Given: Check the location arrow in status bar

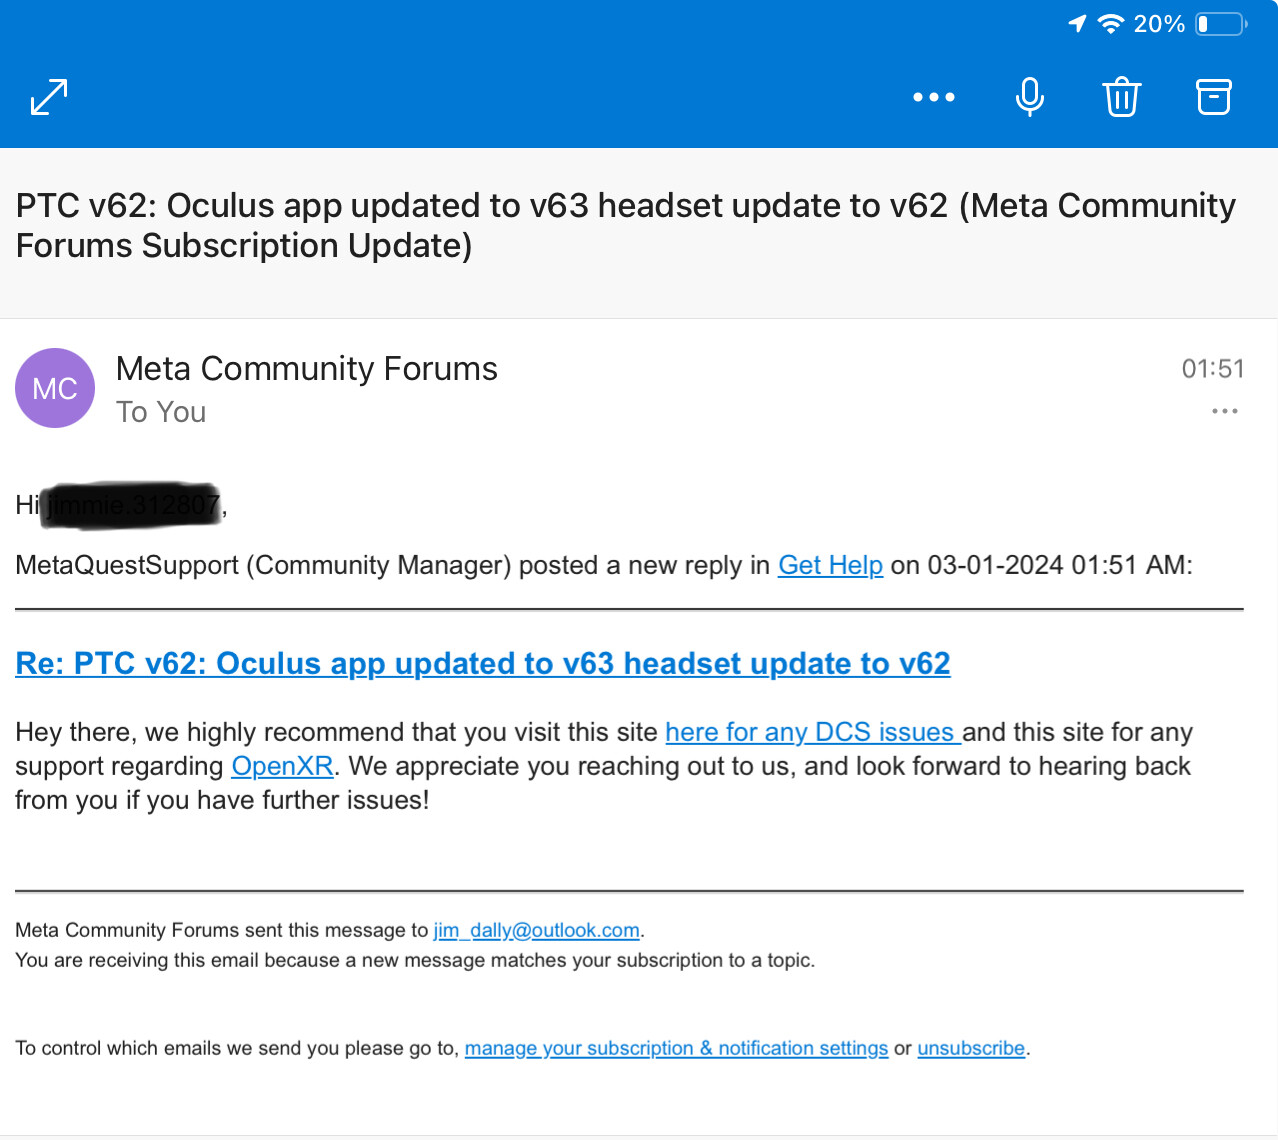Looking at the screenshot, I should [x=1077, y=23].
